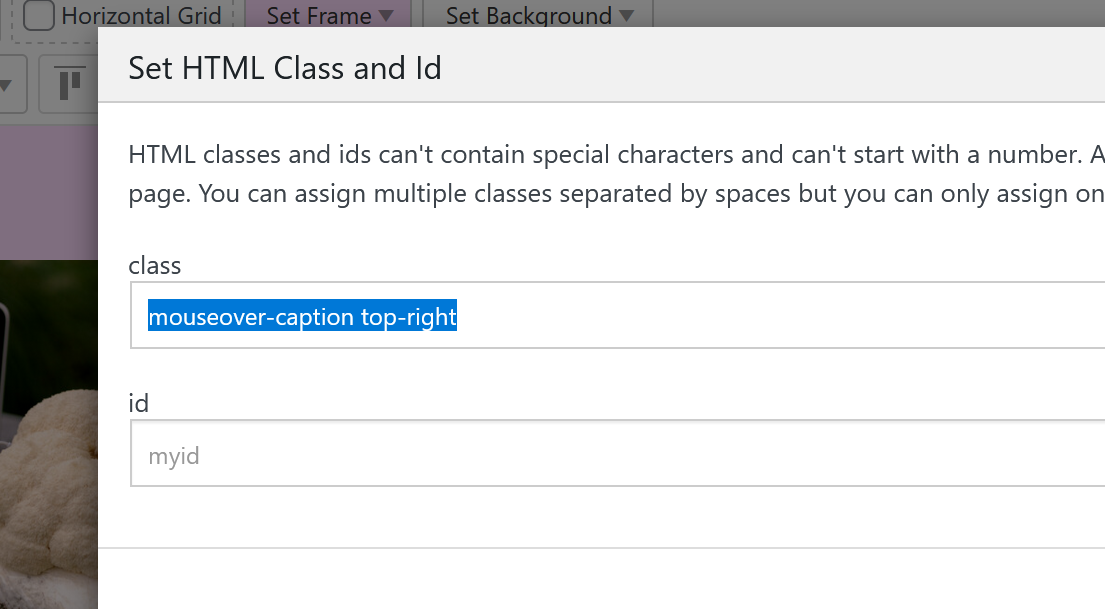Click the highlighted mouseover-caption top-right text

tap(302, 317)
